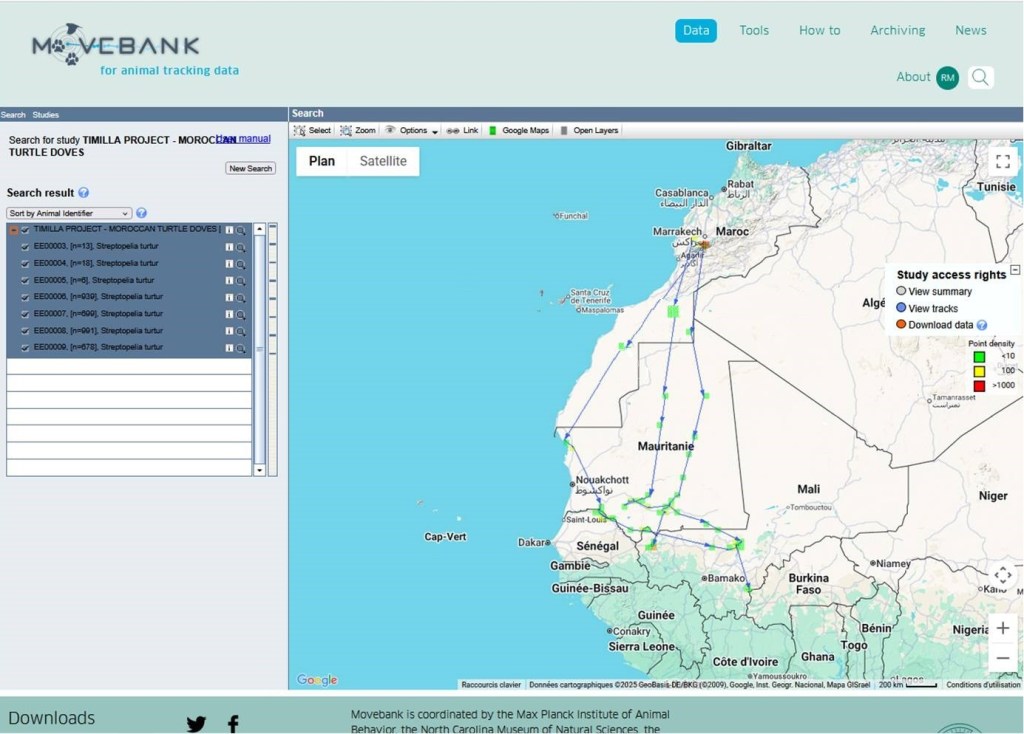Image resolution: width=1024 pixels, height=734 pixels.
Task: Uncheck the EE00003 animal checkbox
Action: click(x=25, y=247)
